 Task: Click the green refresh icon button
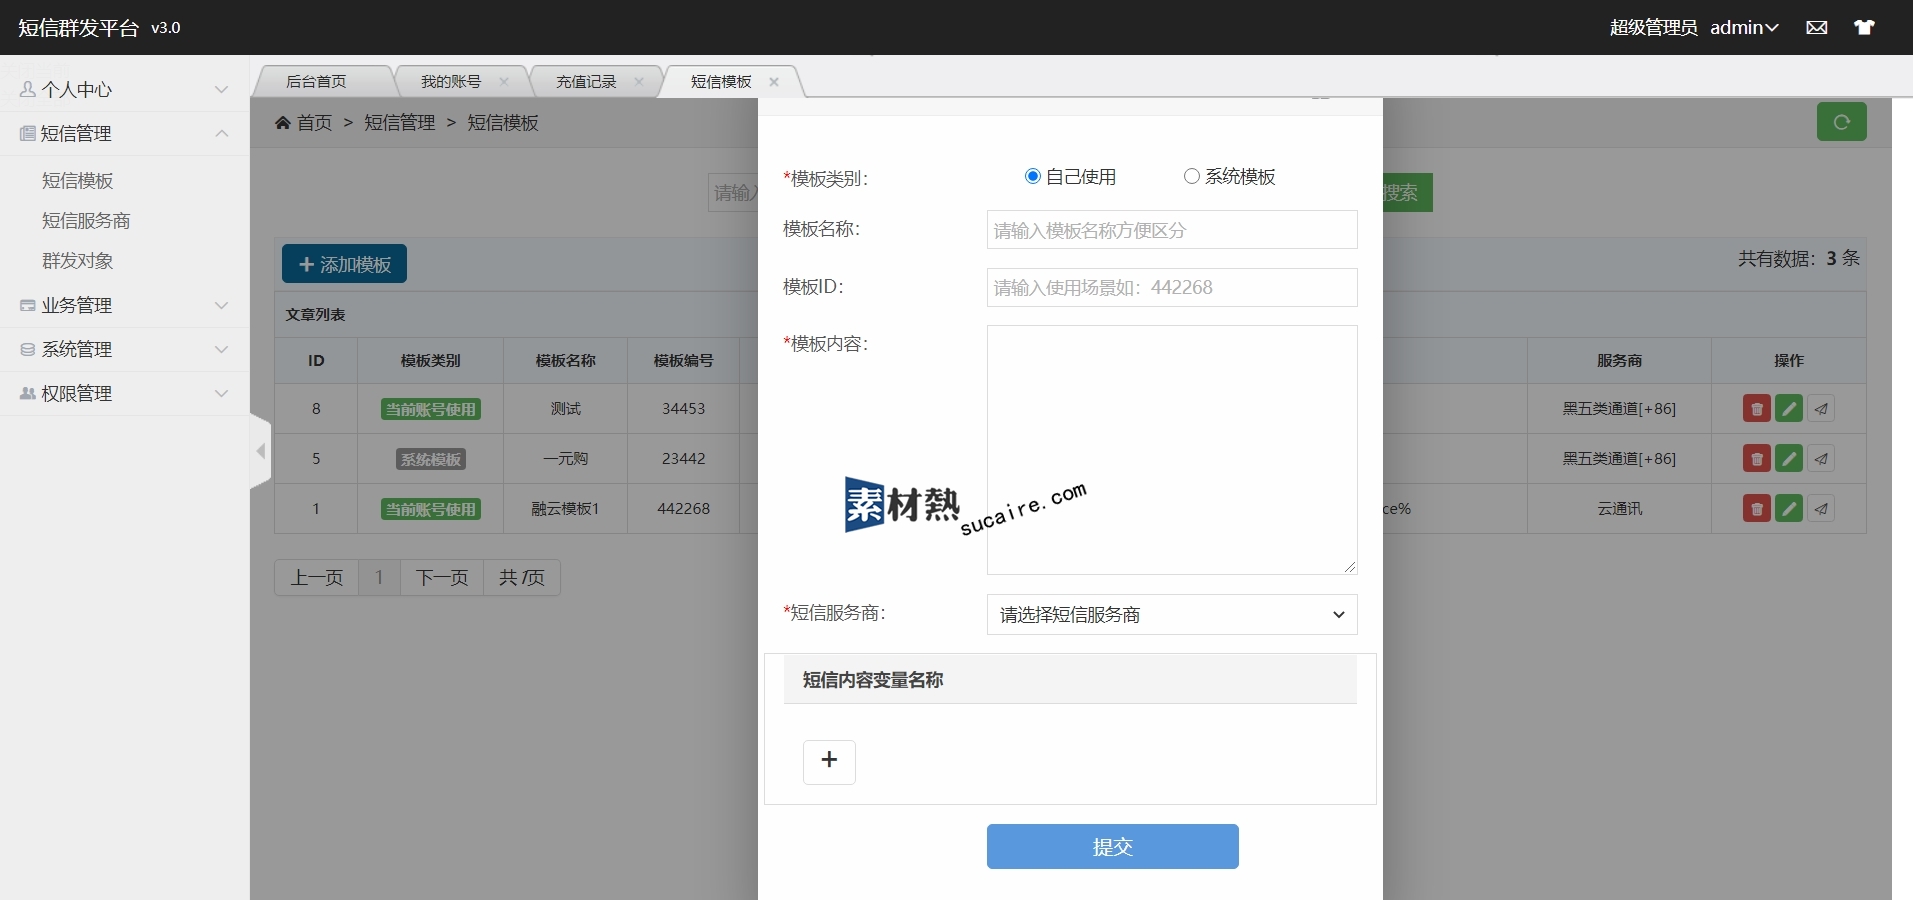(1841, 122)
